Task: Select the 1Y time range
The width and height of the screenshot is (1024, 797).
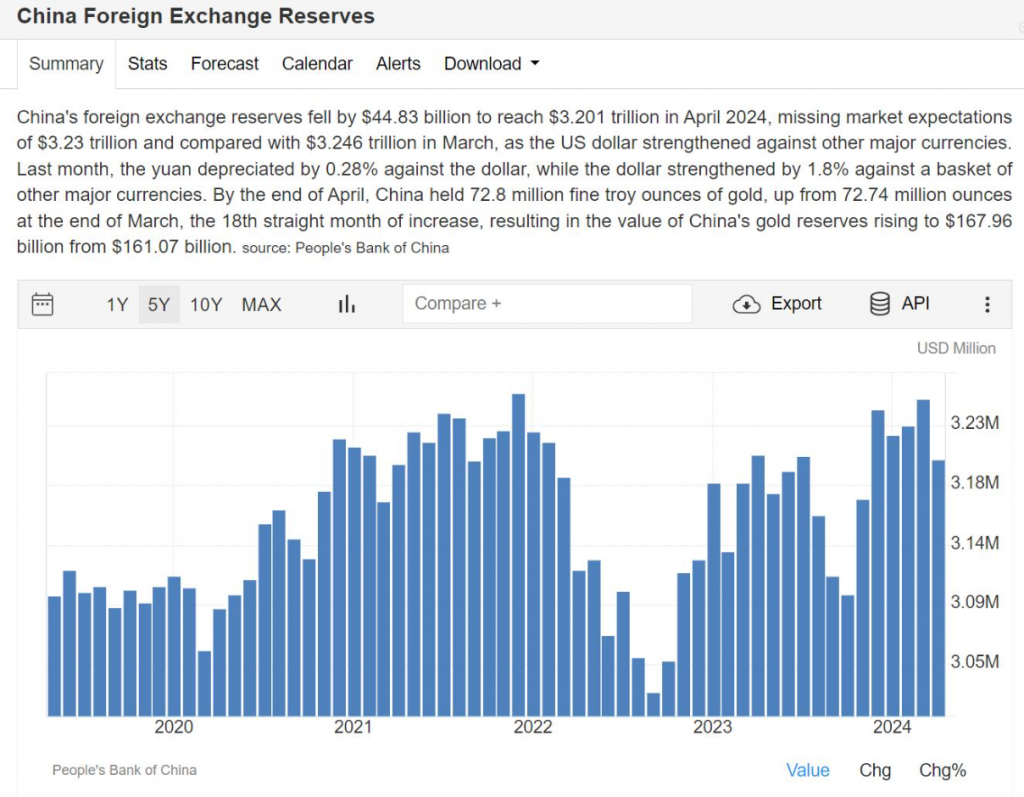Action: coord(117,304)
